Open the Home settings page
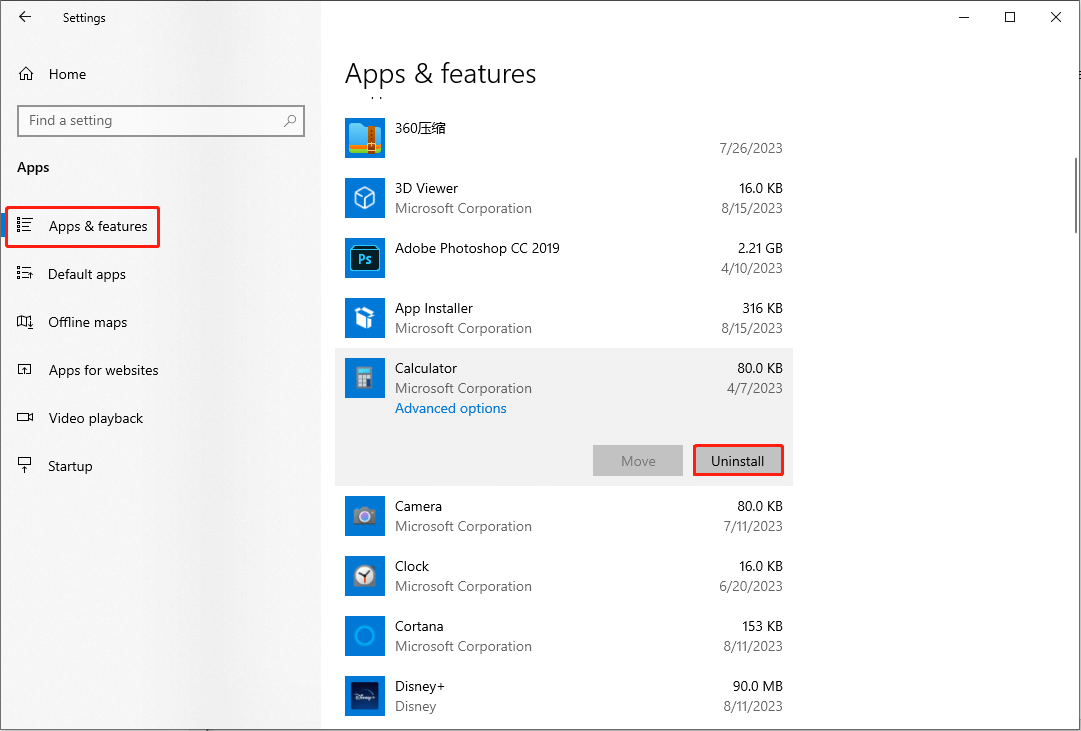 (67, 74)
